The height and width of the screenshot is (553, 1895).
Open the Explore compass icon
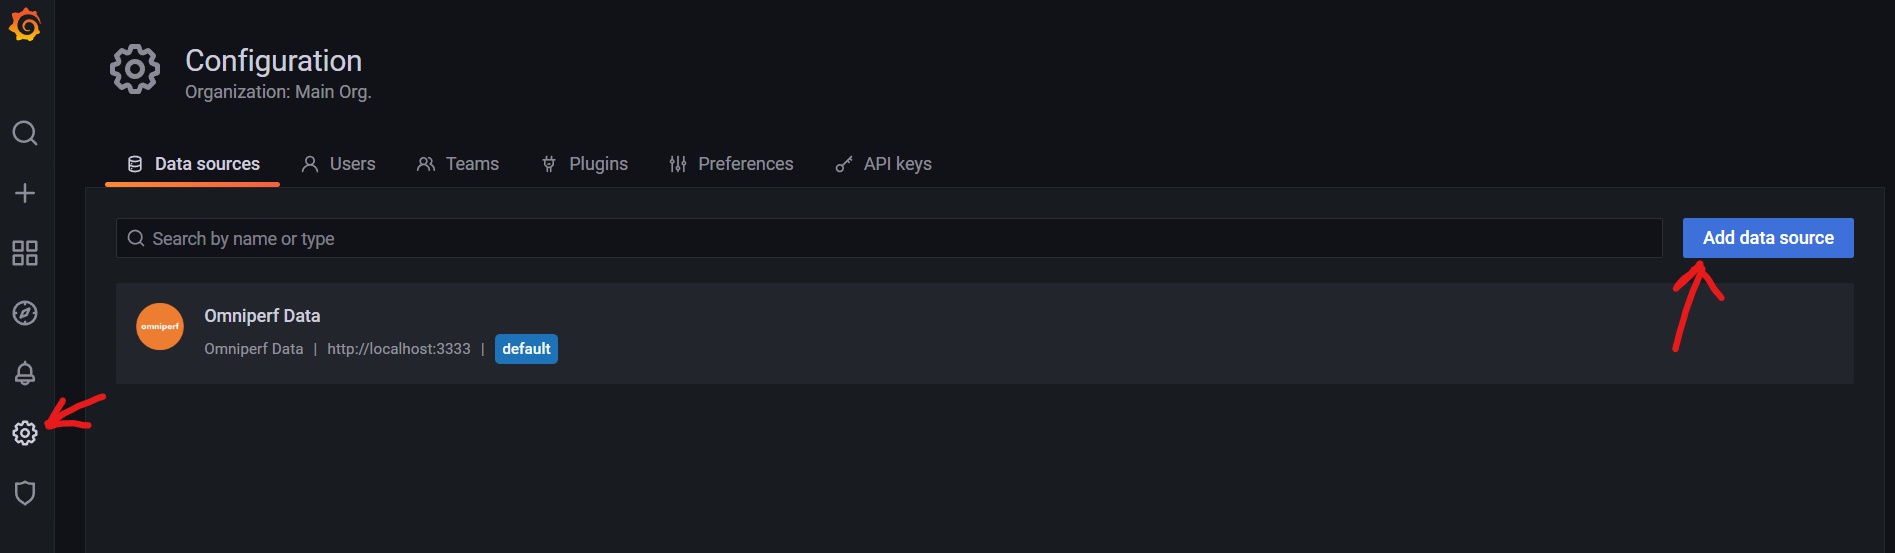tap(25, 313)
